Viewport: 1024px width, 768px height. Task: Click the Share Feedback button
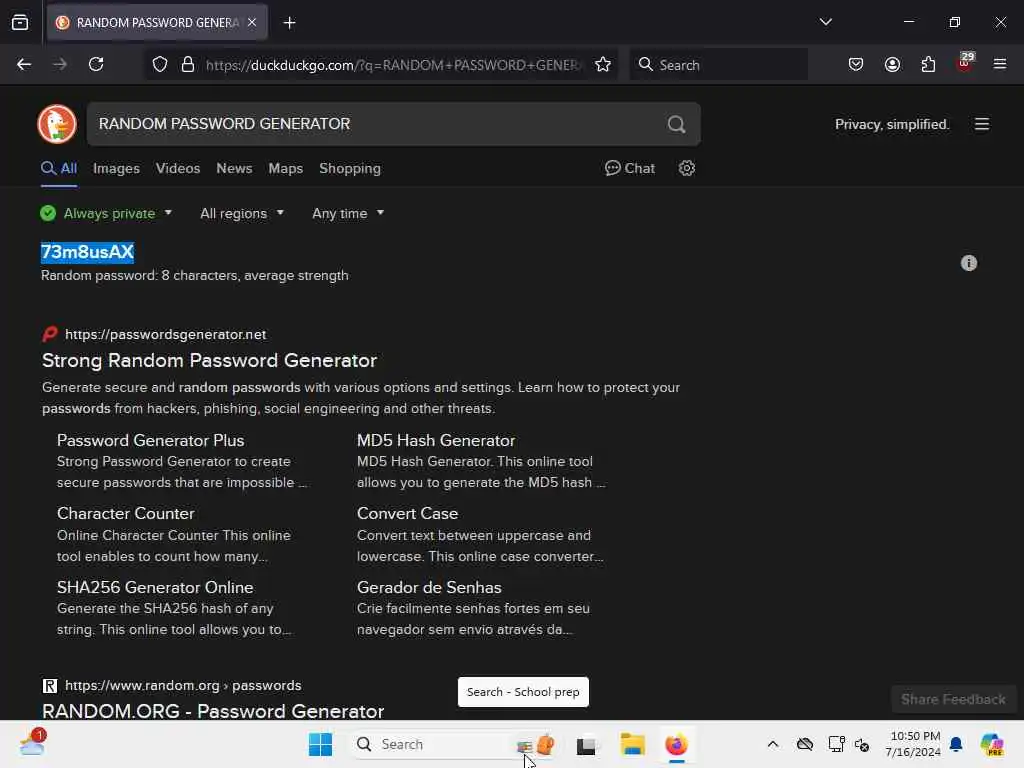(x=953, y=699)
